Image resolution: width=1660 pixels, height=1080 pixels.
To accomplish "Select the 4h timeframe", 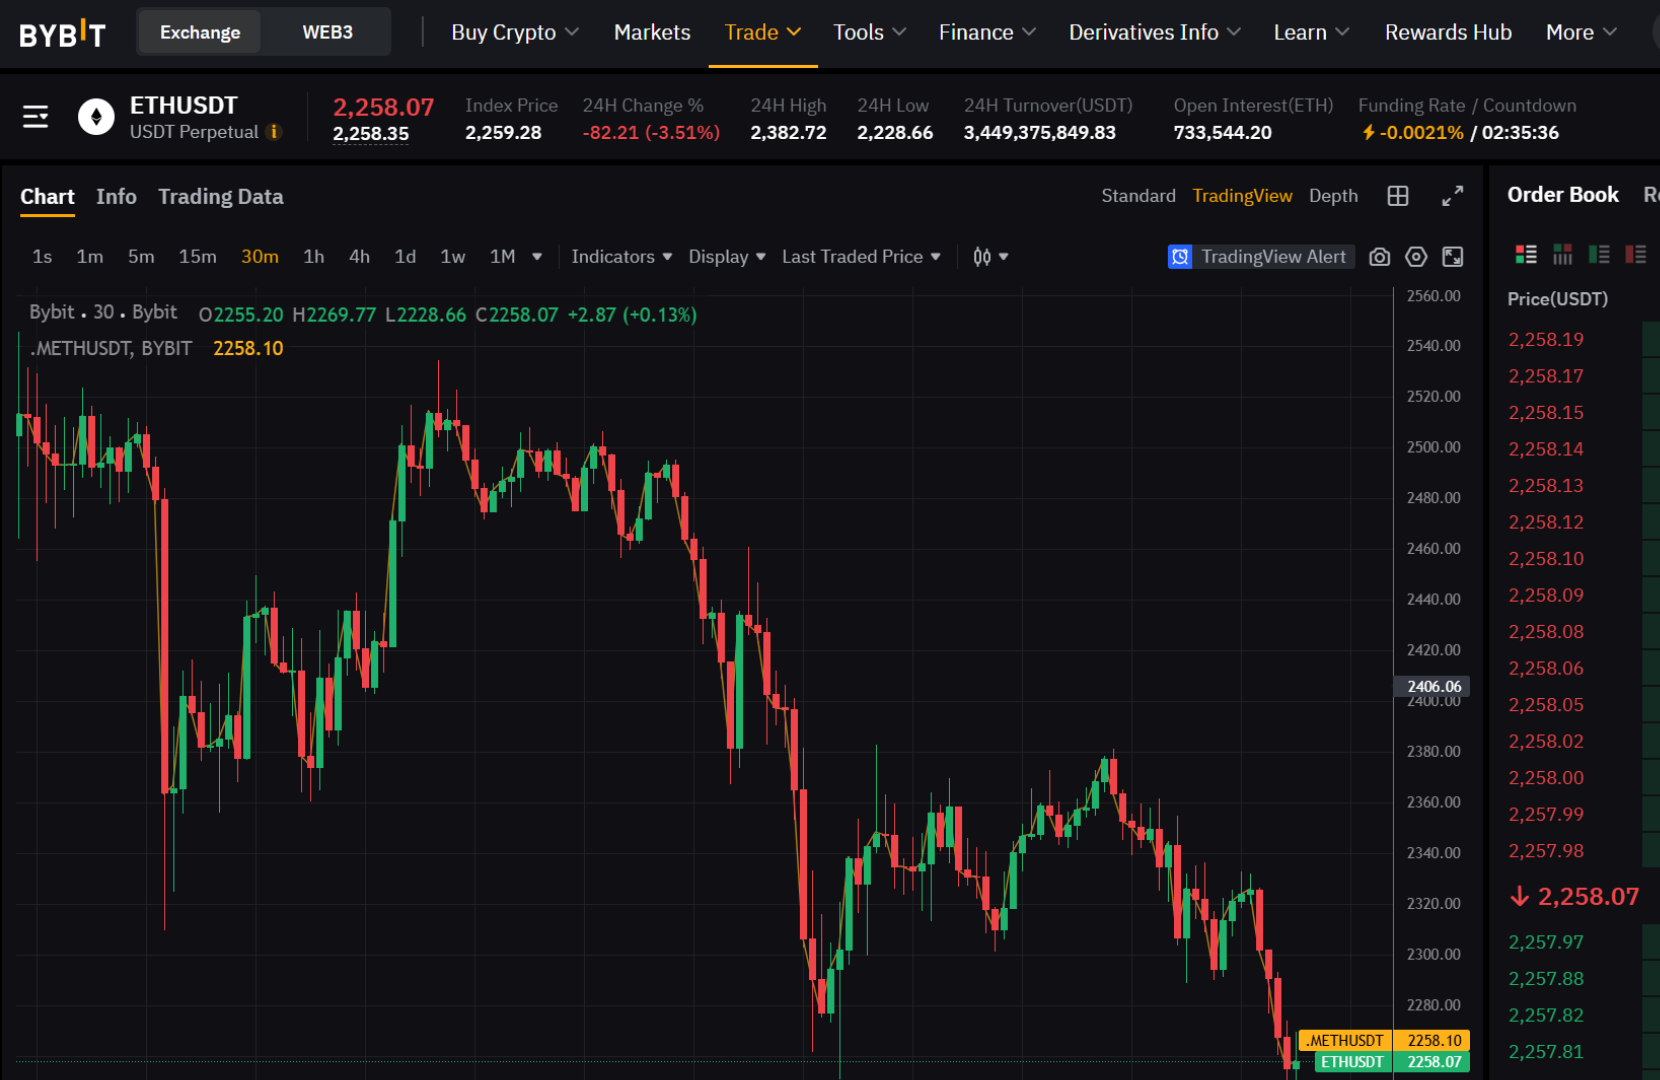I will click(x=359, y=257).
